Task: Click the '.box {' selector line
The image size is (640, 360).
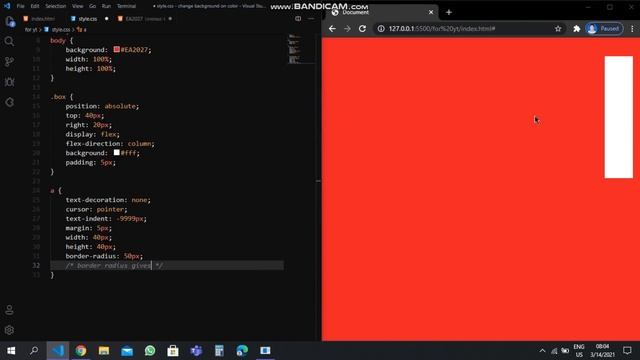Action: pos(62,97)
